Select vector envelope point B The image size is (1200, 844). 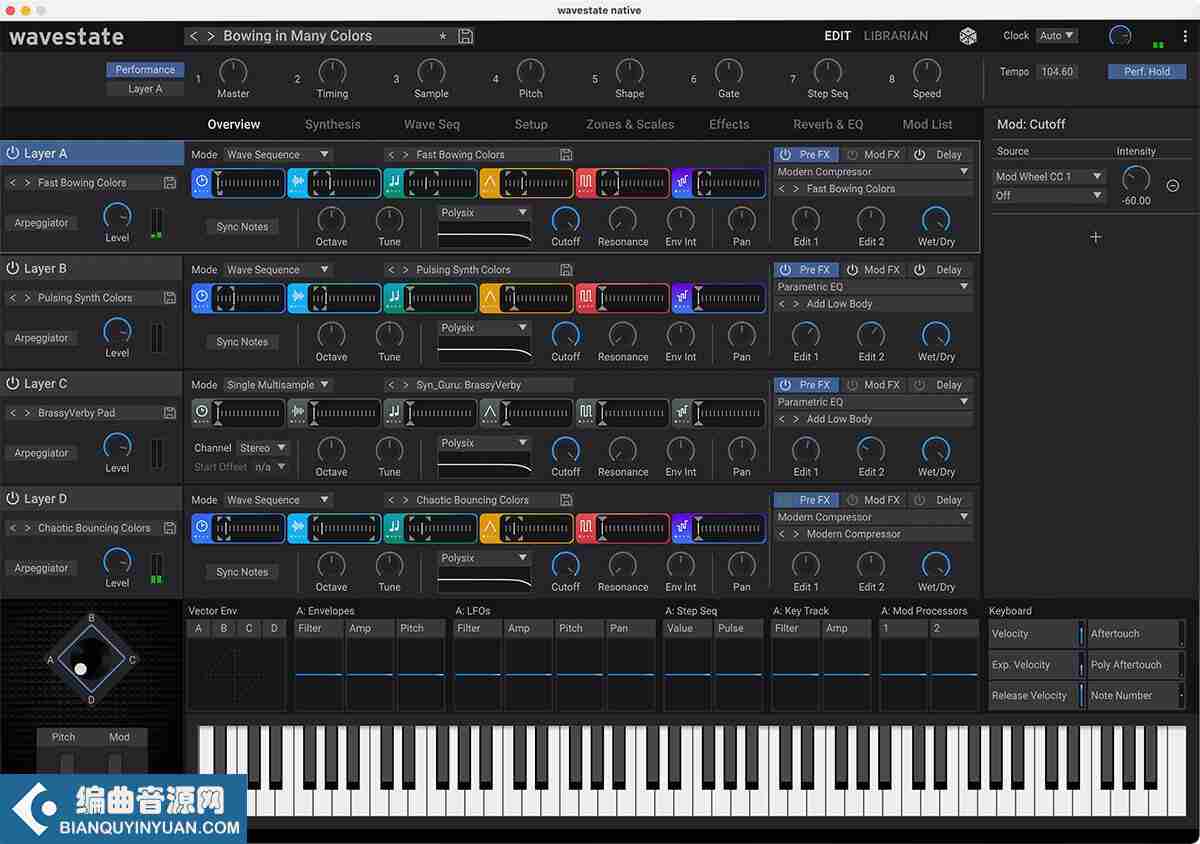pyautogui.click(x=223, y=629)
